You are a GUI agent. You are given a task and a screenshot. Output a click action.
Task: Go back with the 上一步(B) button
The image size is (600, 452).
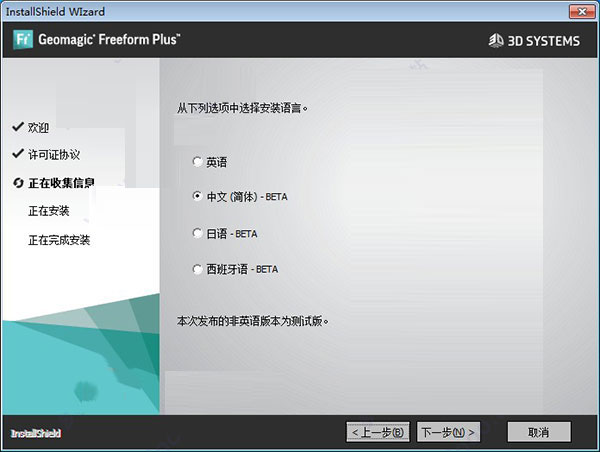point(378,432)
